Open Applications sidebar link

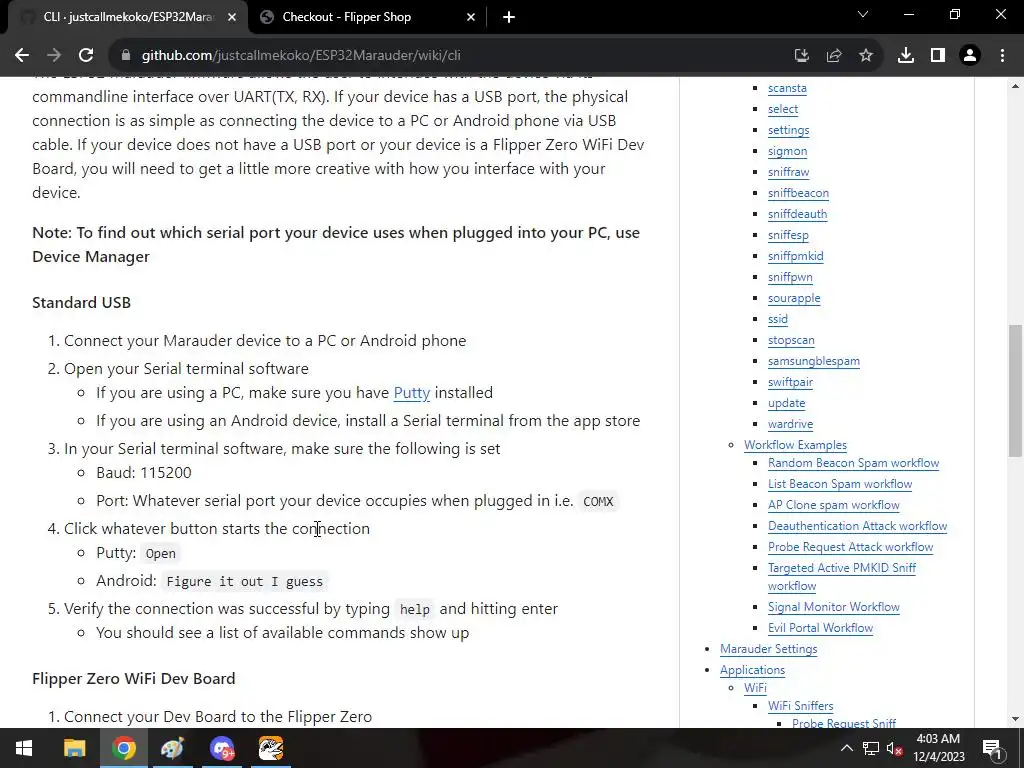752,669
